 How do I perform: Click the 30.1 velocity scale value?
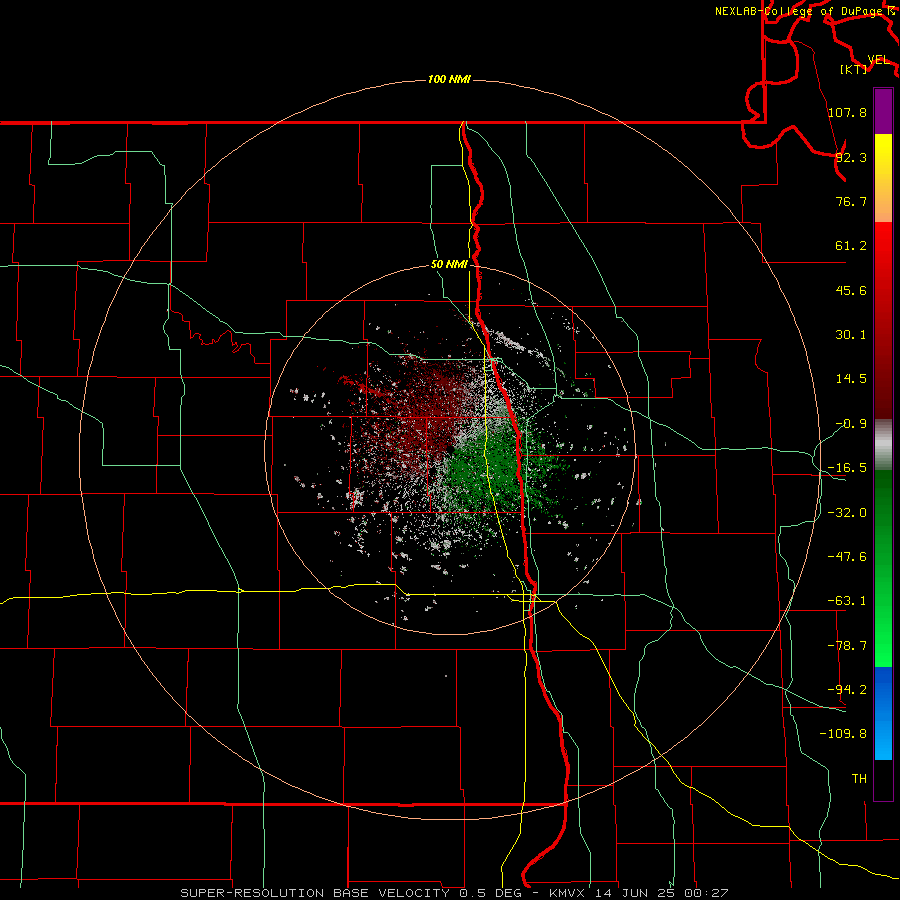click(851, 335)
